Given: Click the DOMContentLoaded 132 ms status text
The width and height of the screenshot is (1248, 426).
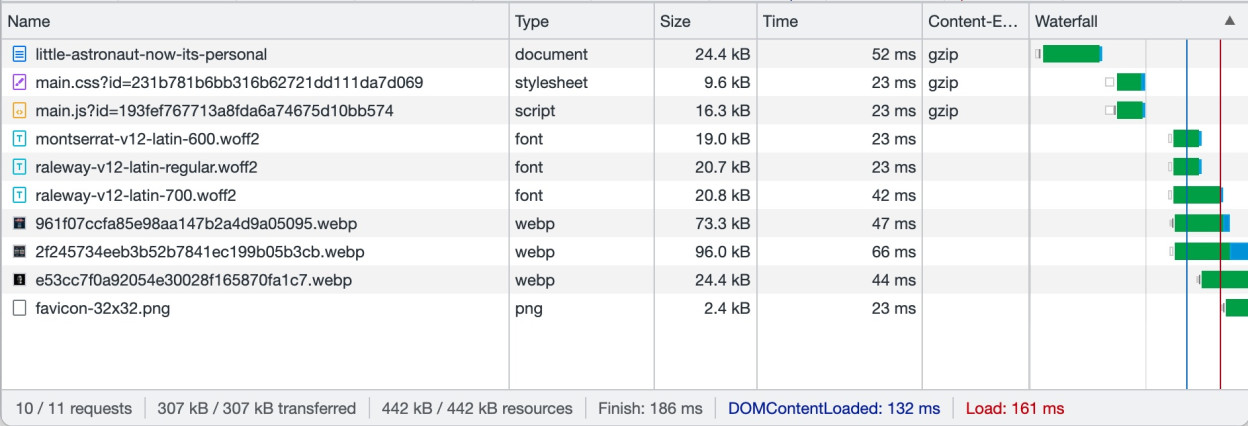Looking at the screenshot, I should click(834, 408).
